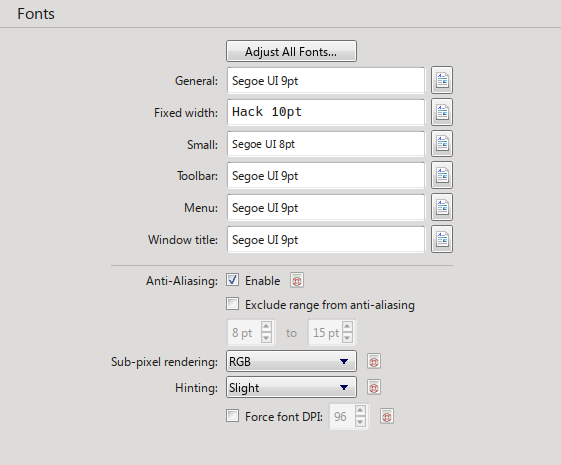Open font chooser for Small font
This screenshot has width=561, height=465.
pyautogui.click(x=442, y=144)
